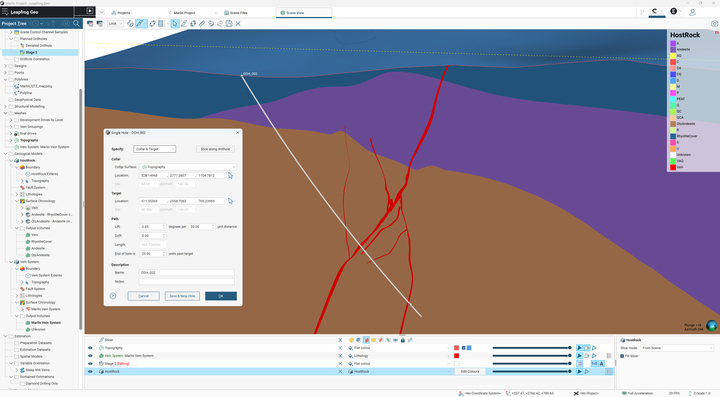Pick collar location with the cursor icon

pyautogui.click(x=231, y=175)
